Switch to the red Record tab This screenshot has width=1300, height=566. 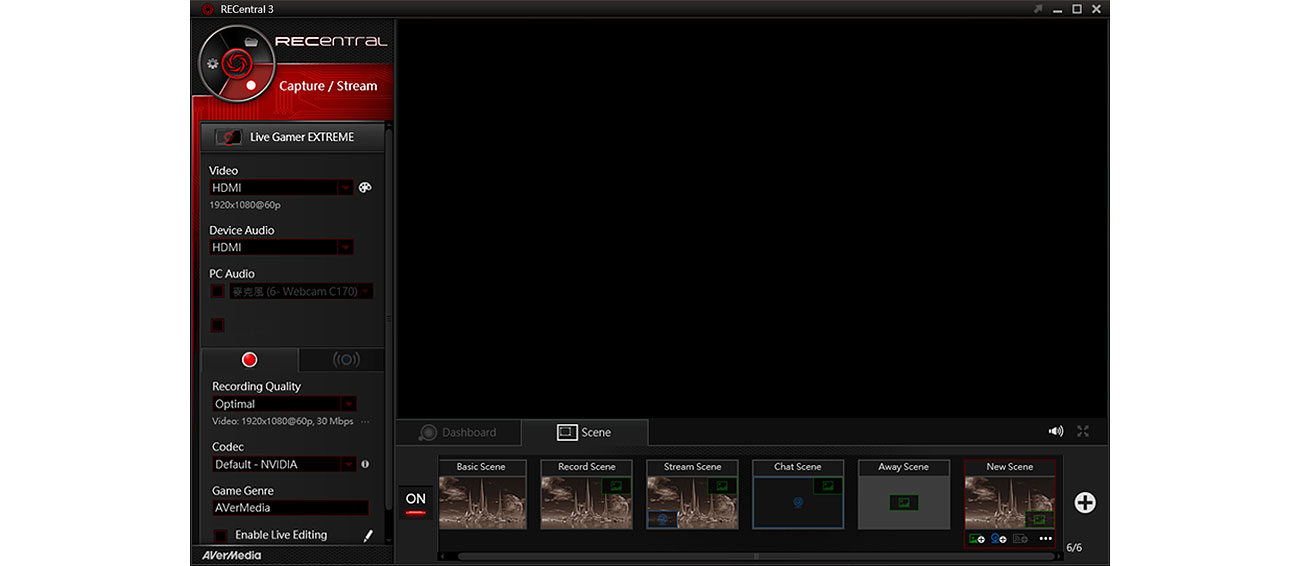(x=249, y=360)
